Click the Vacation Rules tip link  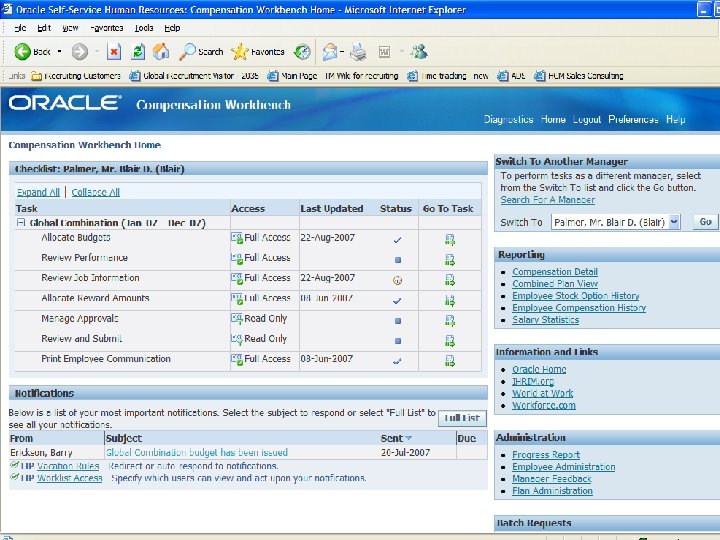click(68, 466)
